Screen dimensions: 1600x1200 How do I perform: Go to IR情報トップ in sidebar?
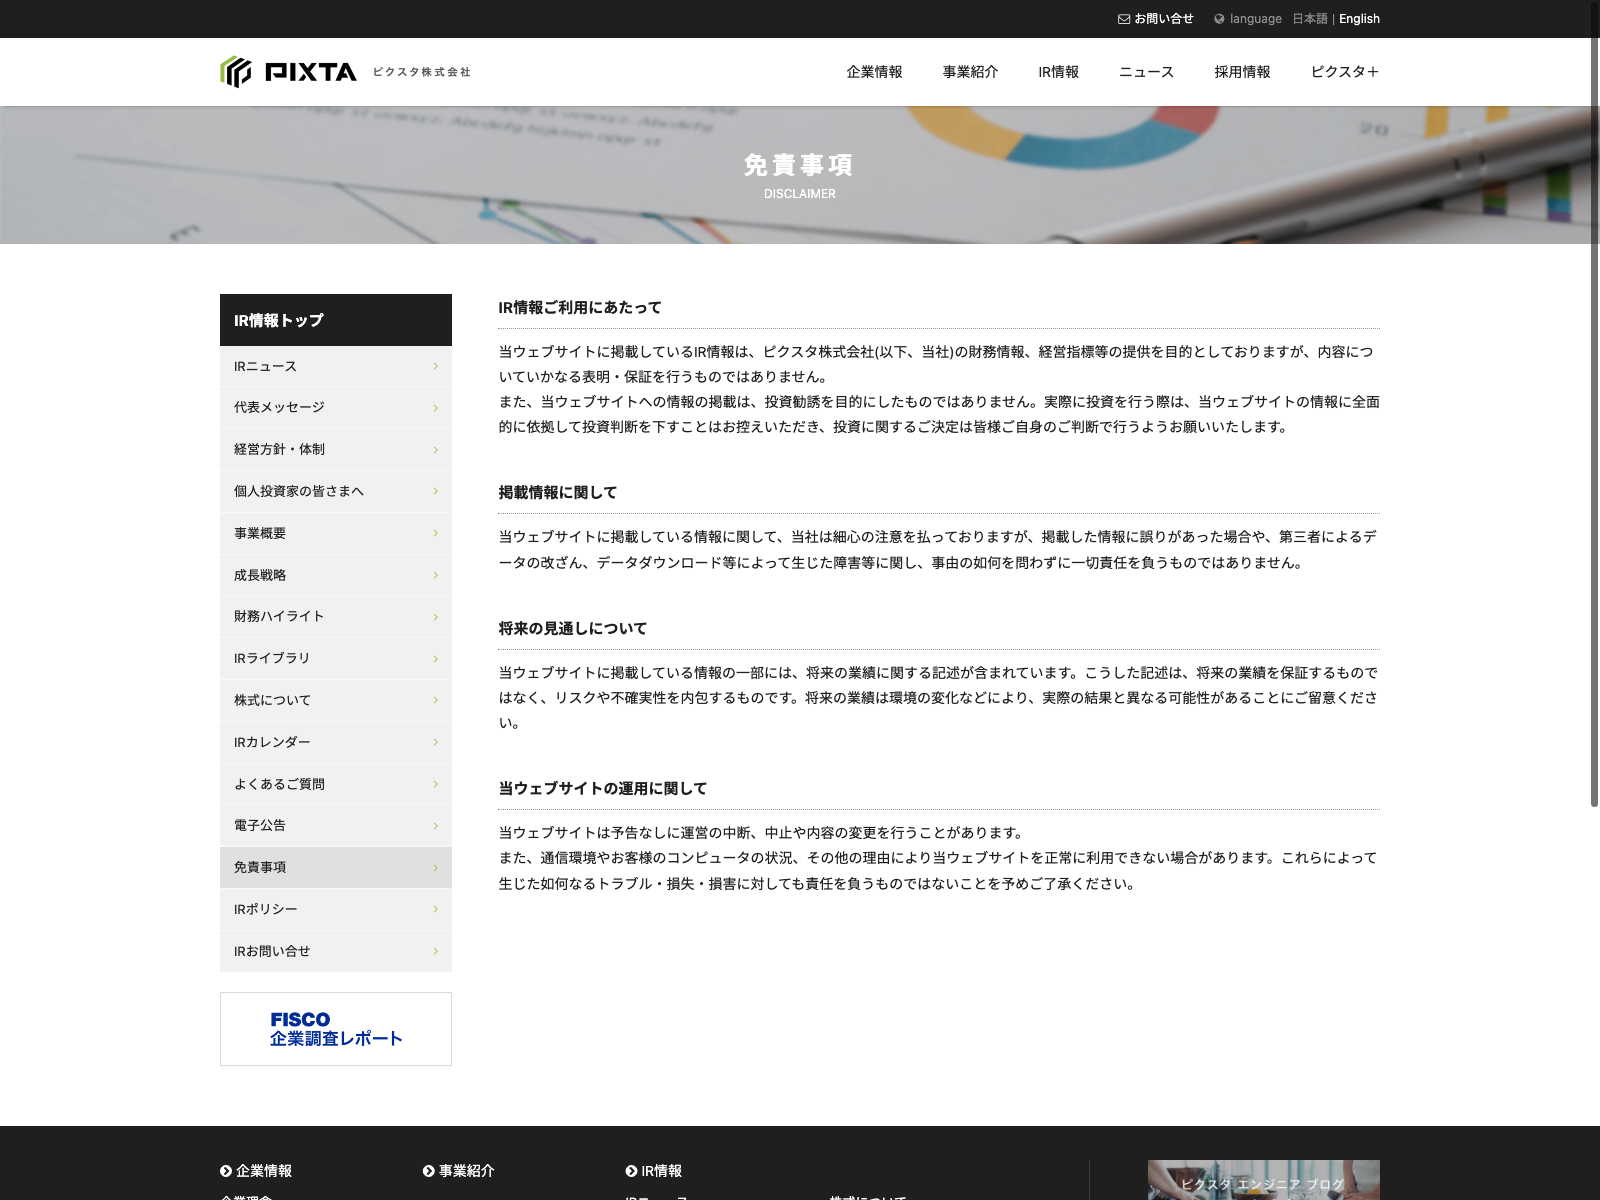[x=336, y=320]
